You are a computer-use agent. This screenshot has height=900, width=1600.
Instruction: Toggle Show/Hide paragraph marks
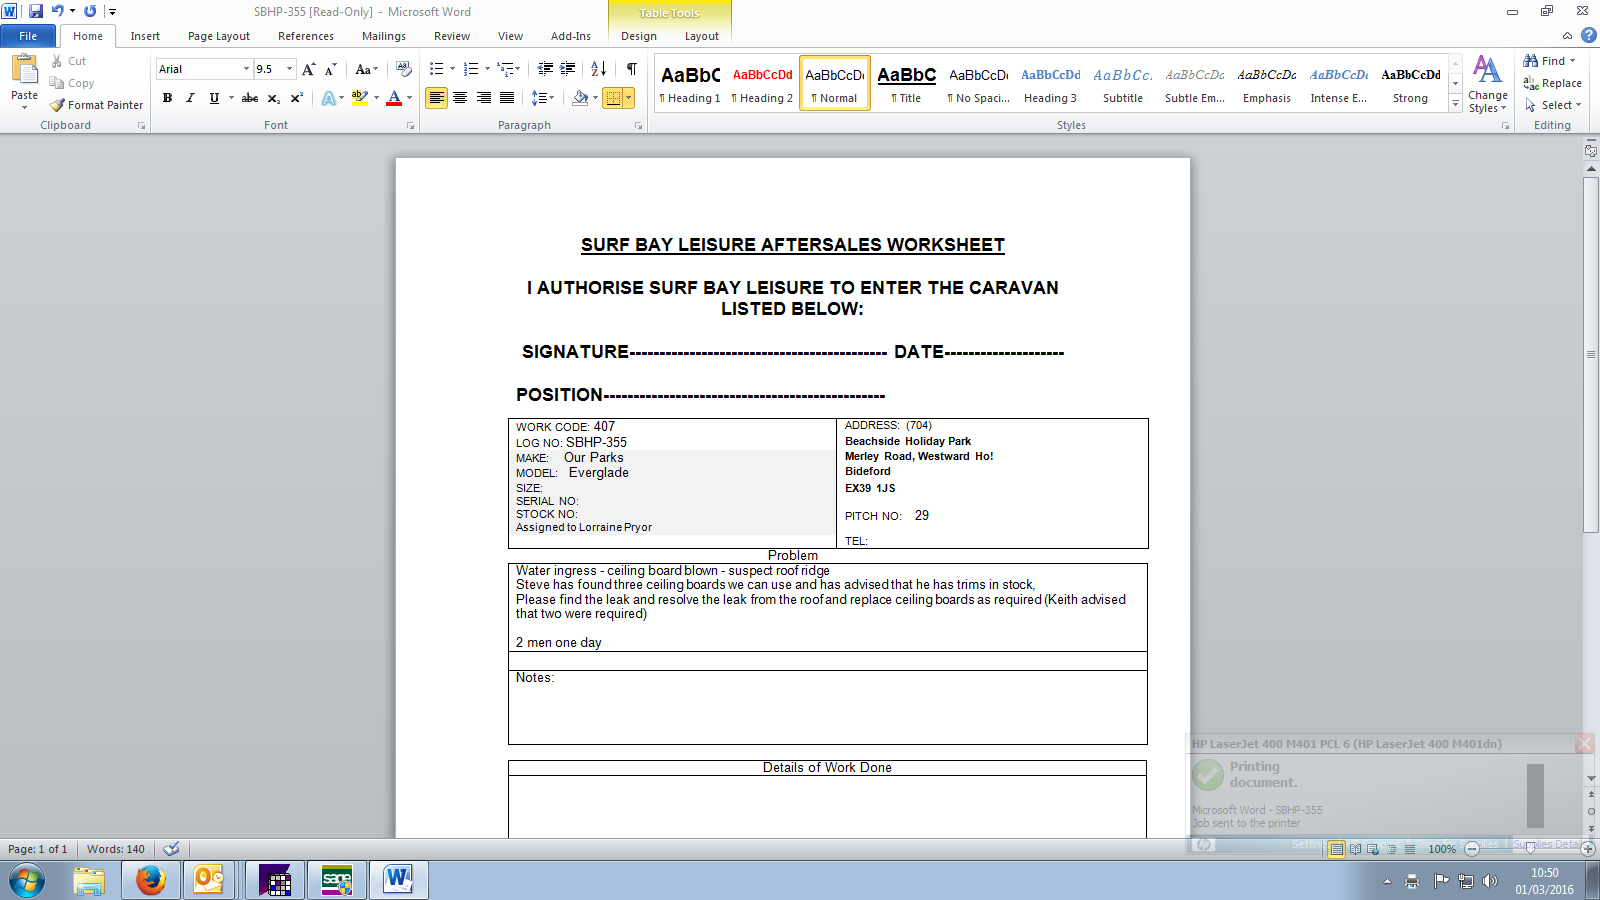tap(632, 69)
